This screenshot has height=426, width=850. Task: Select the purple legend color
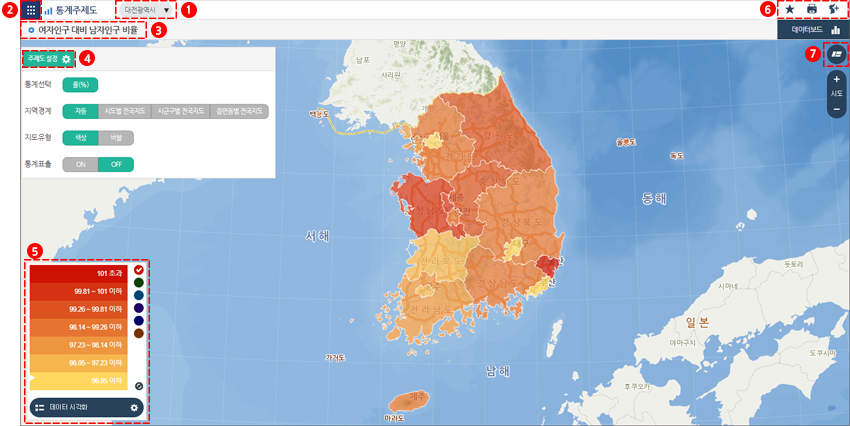tap(139, 308)
